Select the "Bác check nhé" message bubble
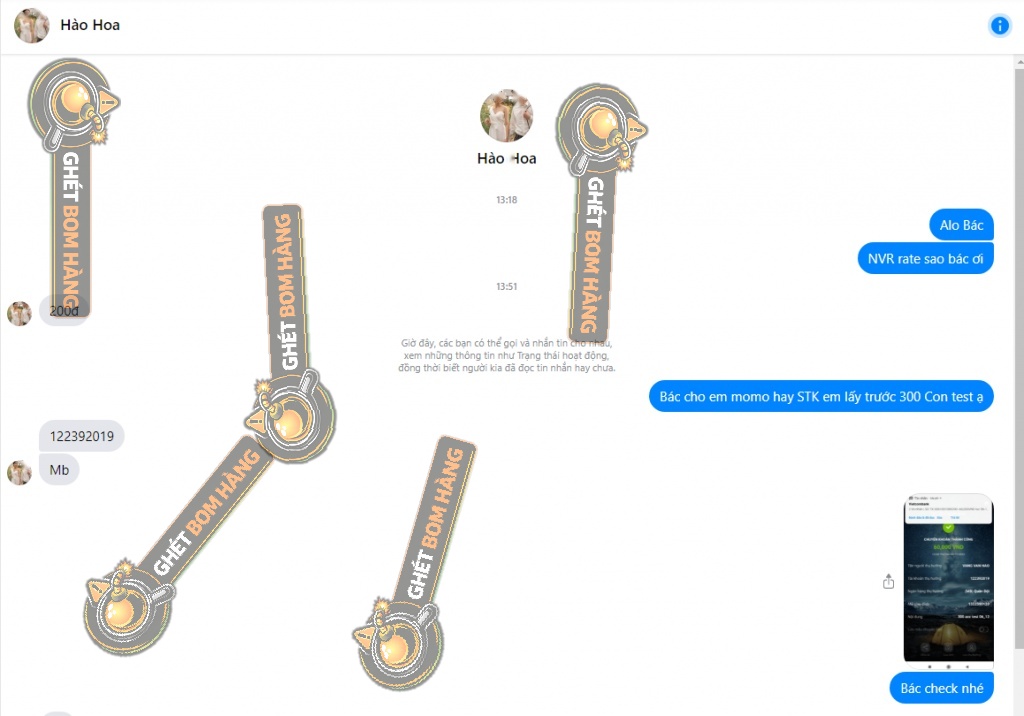 tap(942, 688)
